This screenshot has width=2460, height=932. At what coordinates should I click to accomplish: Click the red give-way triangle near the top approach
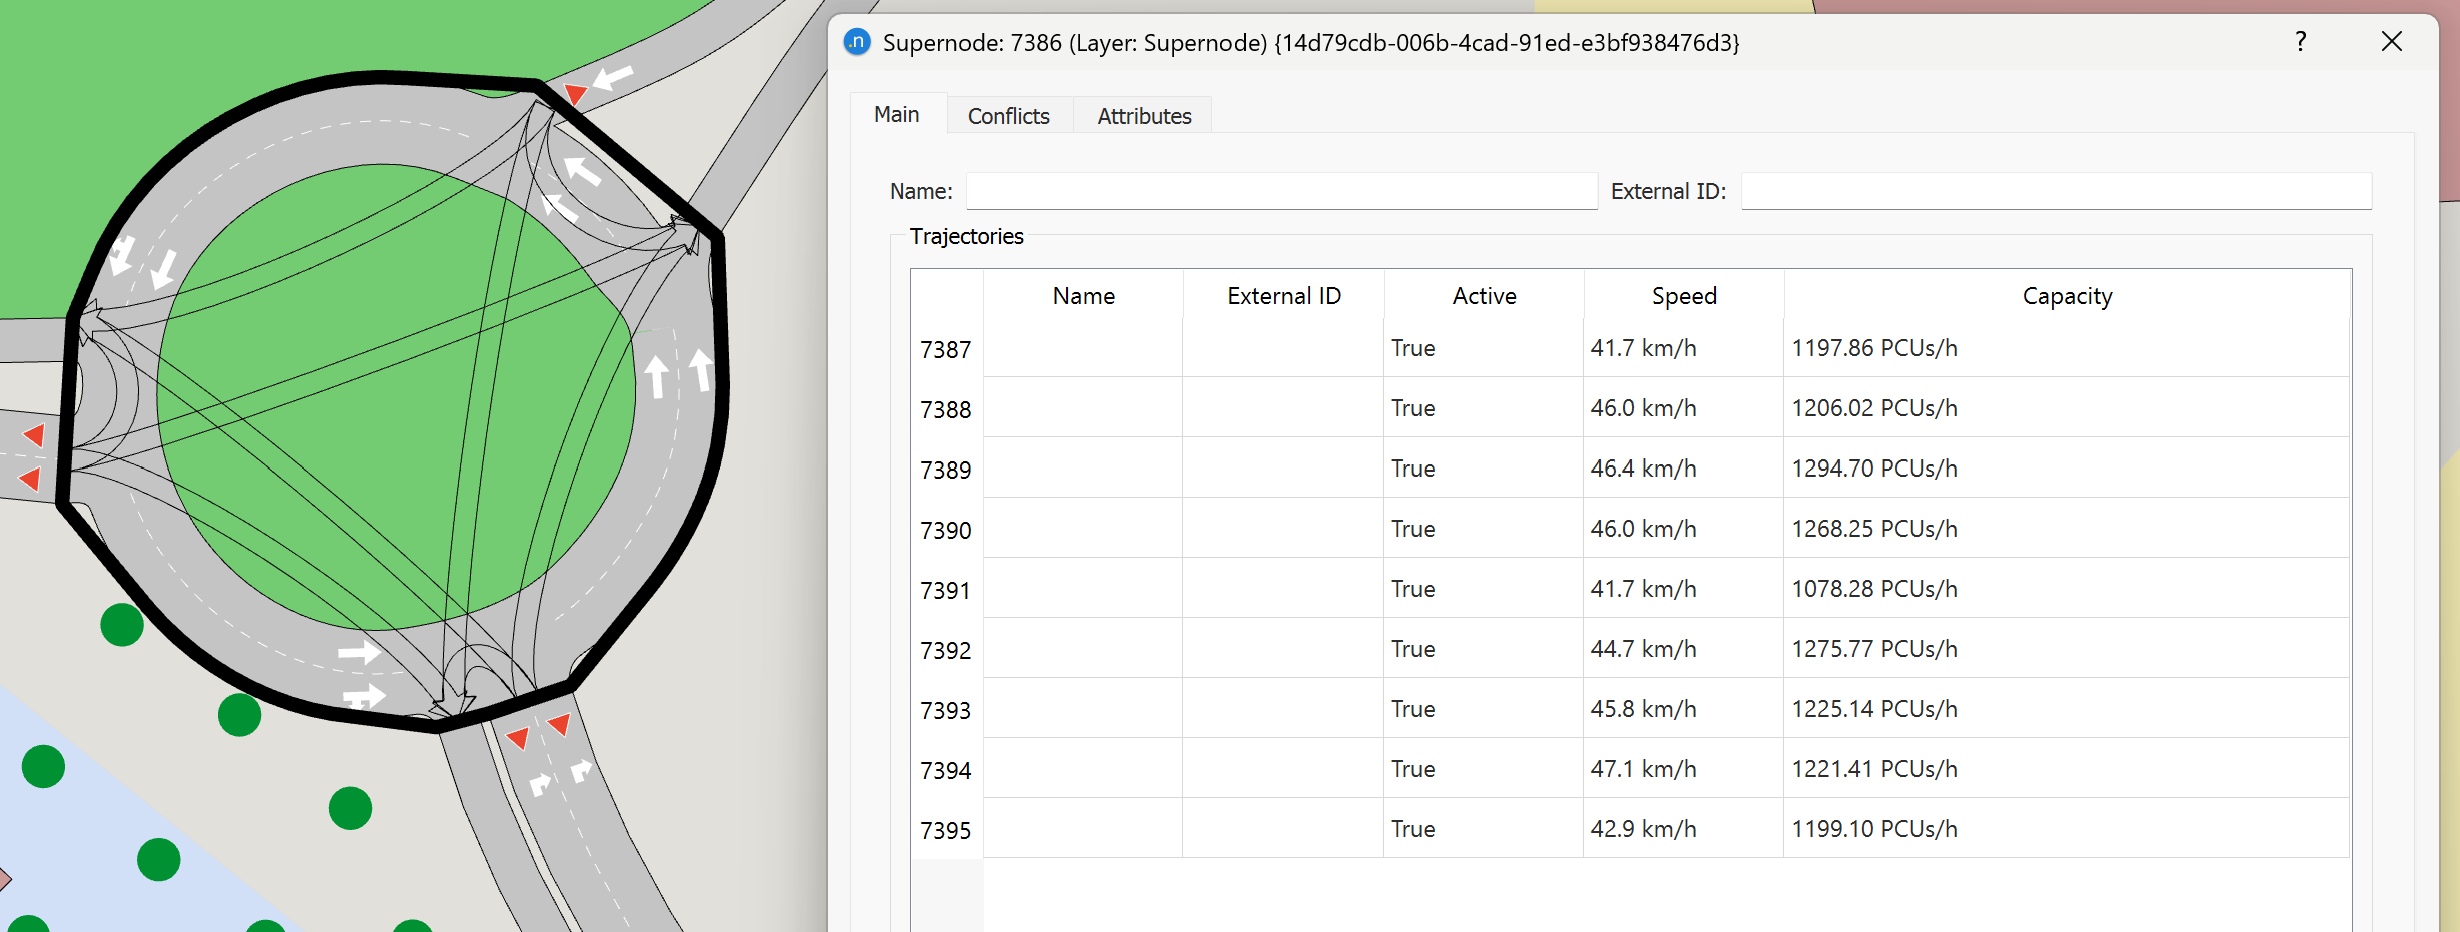click(x=576, y=93)
